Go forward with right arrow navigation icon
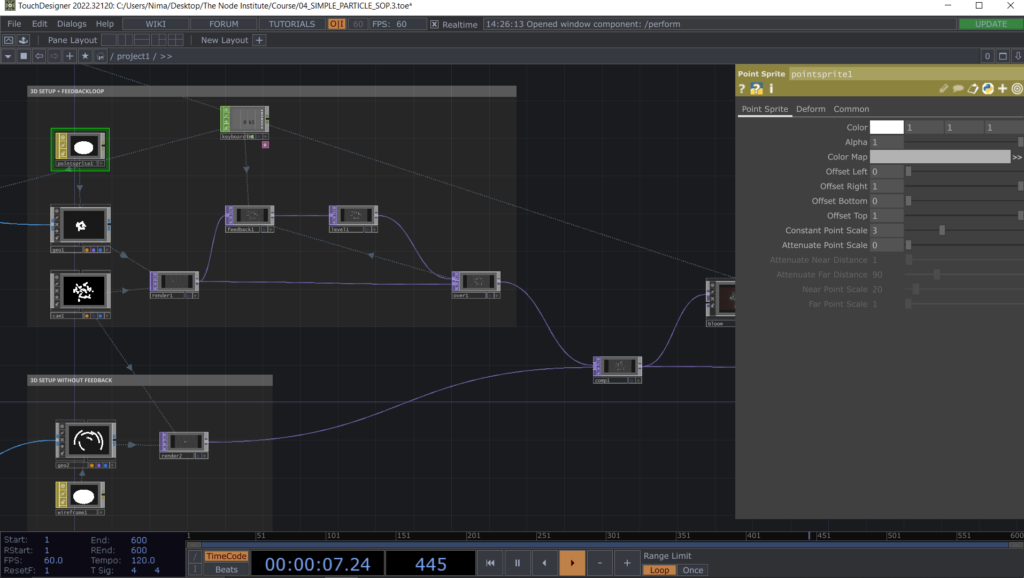 pyautogui.click(x=54, y=56)
